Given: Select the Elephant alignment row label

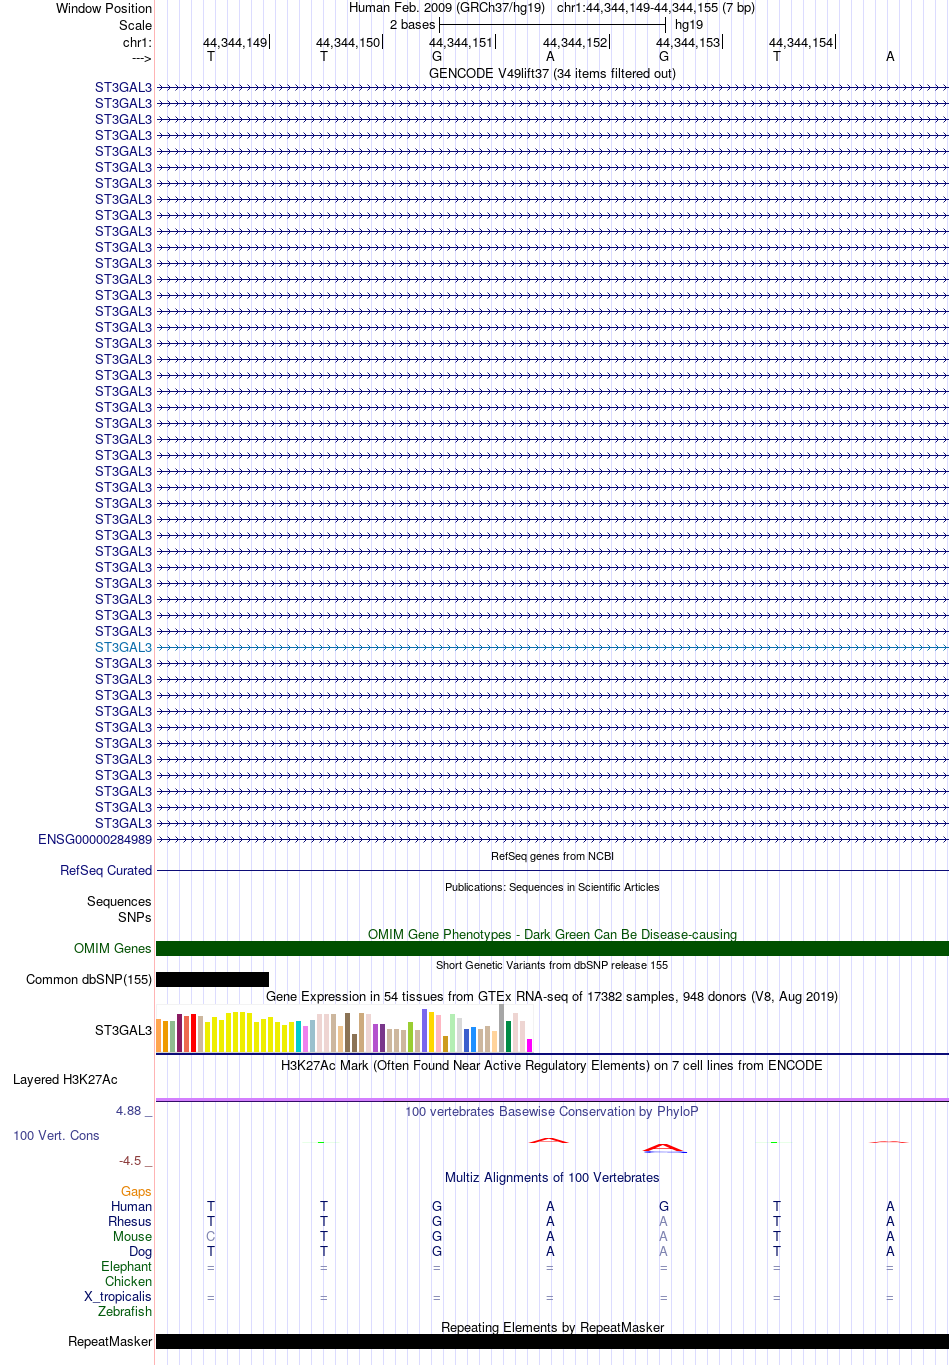Looking at the screenshot, I should (126, 1266).
